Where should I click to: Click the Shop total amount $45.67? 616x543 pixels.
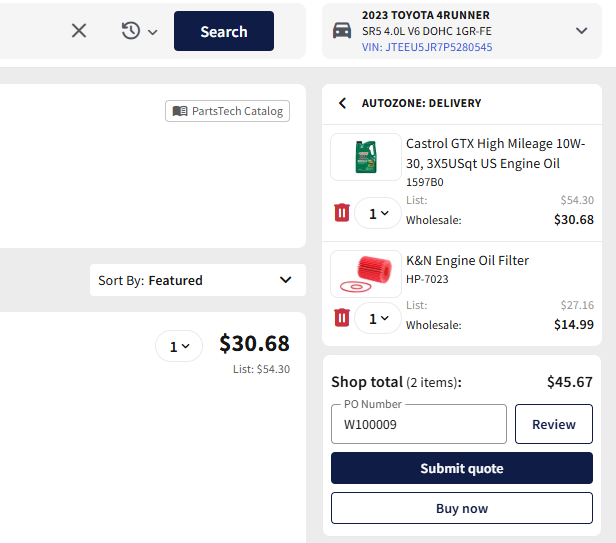click(x=570, y=382)
